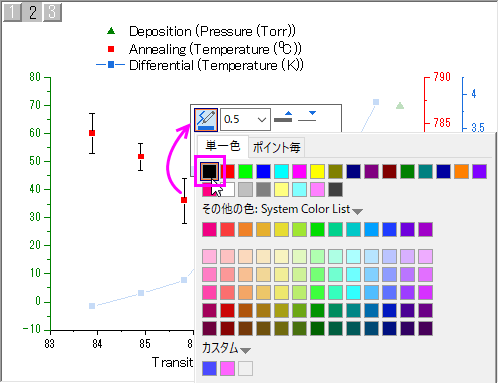499x383 pixels.
Task: Click the blue Differential line legend symbol
Action: click(x=111, y=64)
